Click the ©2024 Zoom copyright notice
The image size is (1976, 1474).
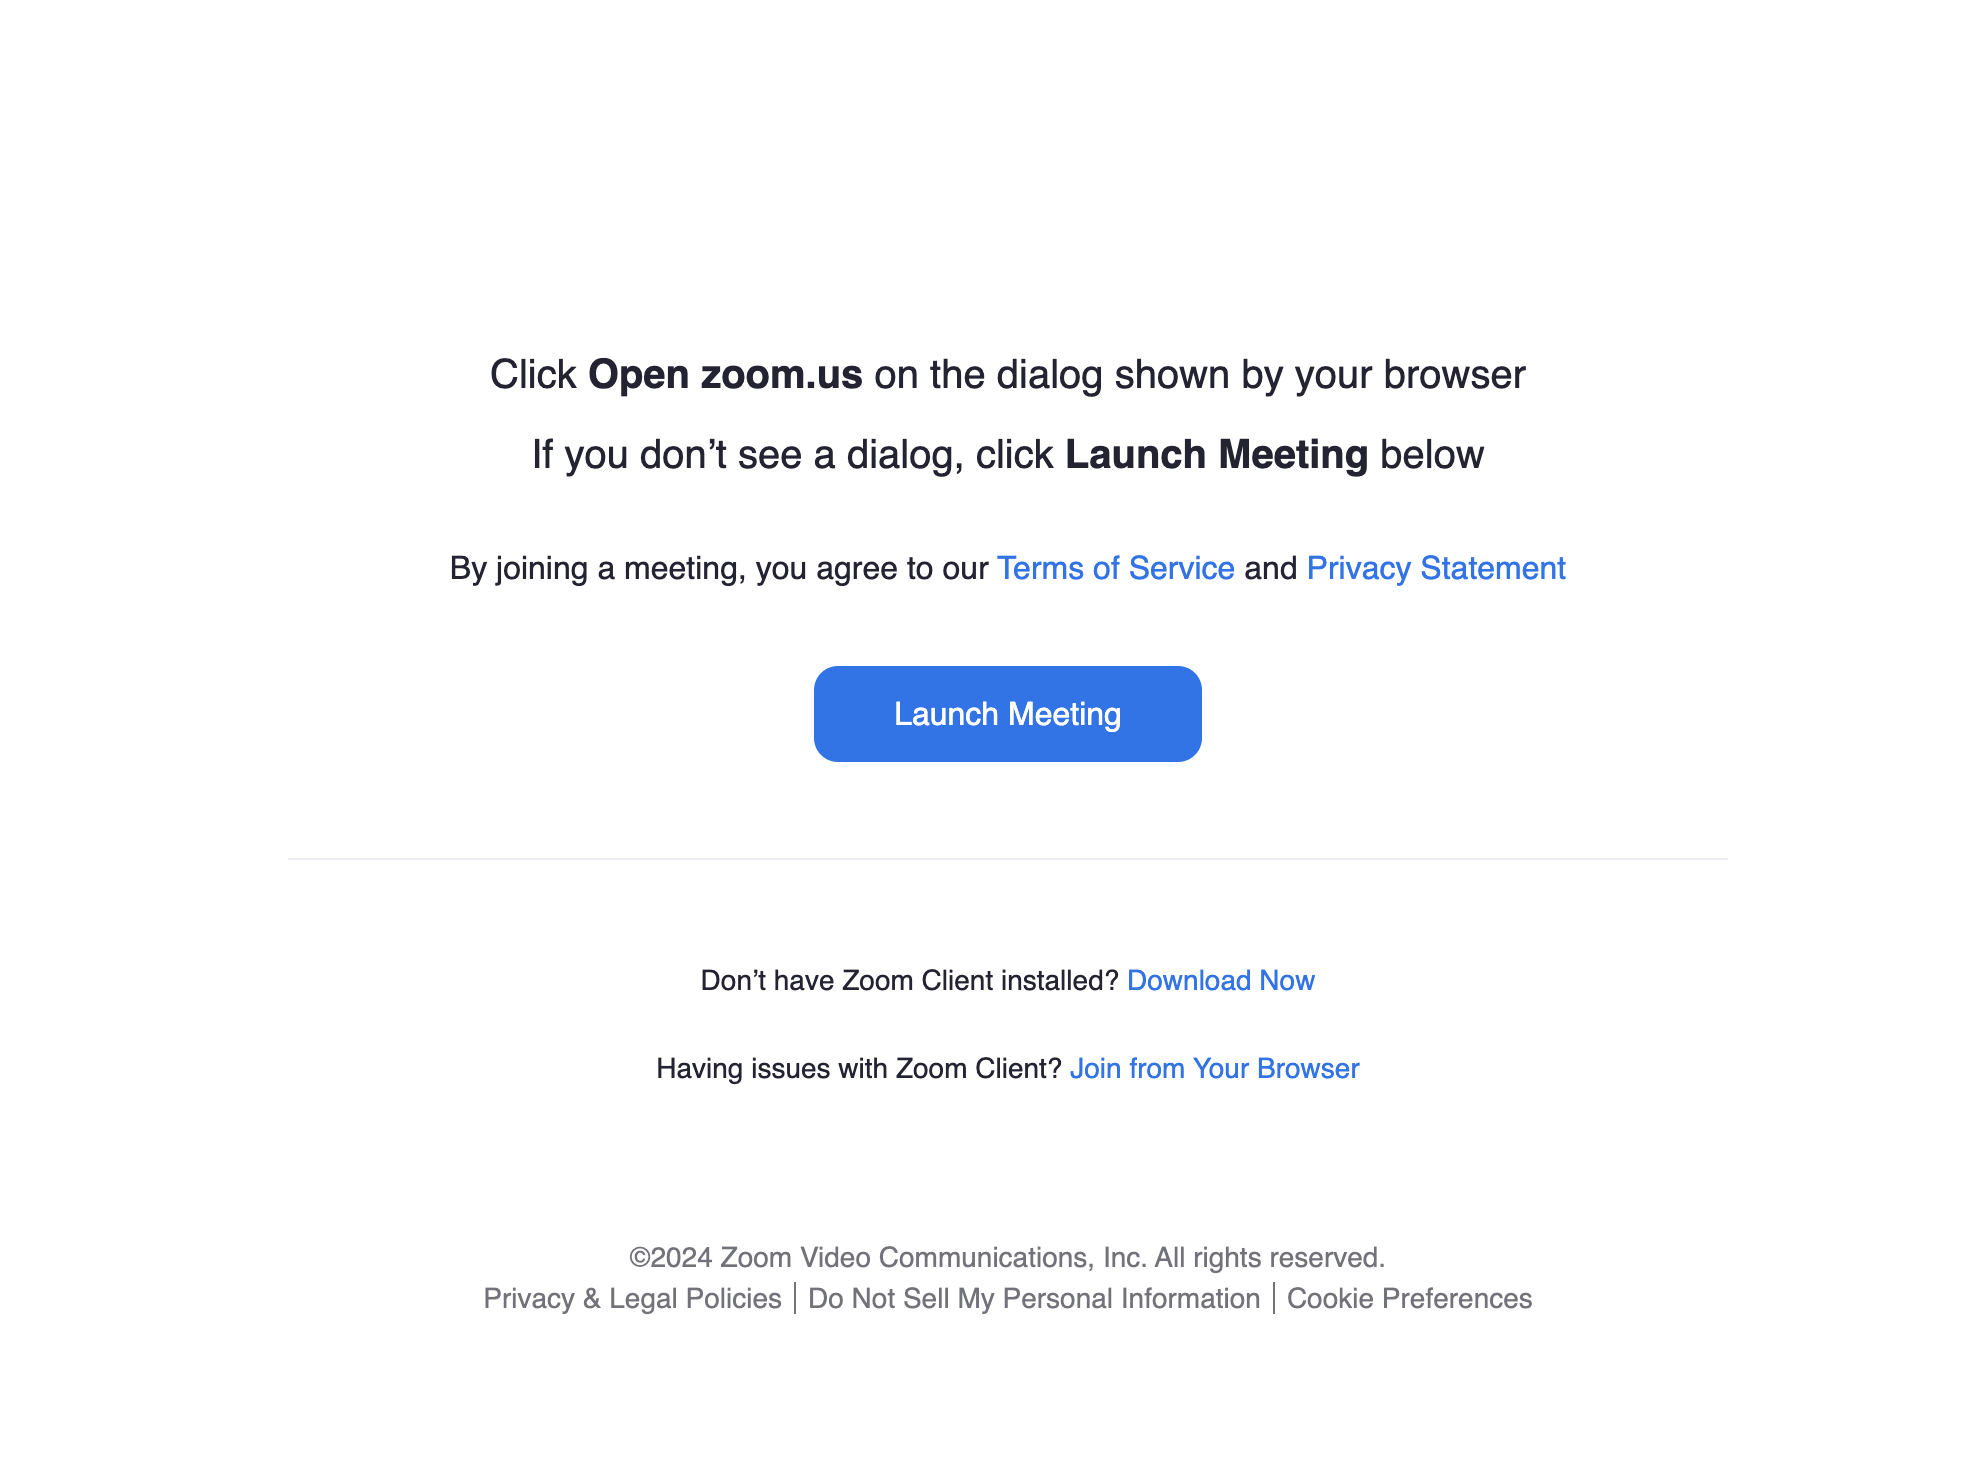coord(1007,1257)
